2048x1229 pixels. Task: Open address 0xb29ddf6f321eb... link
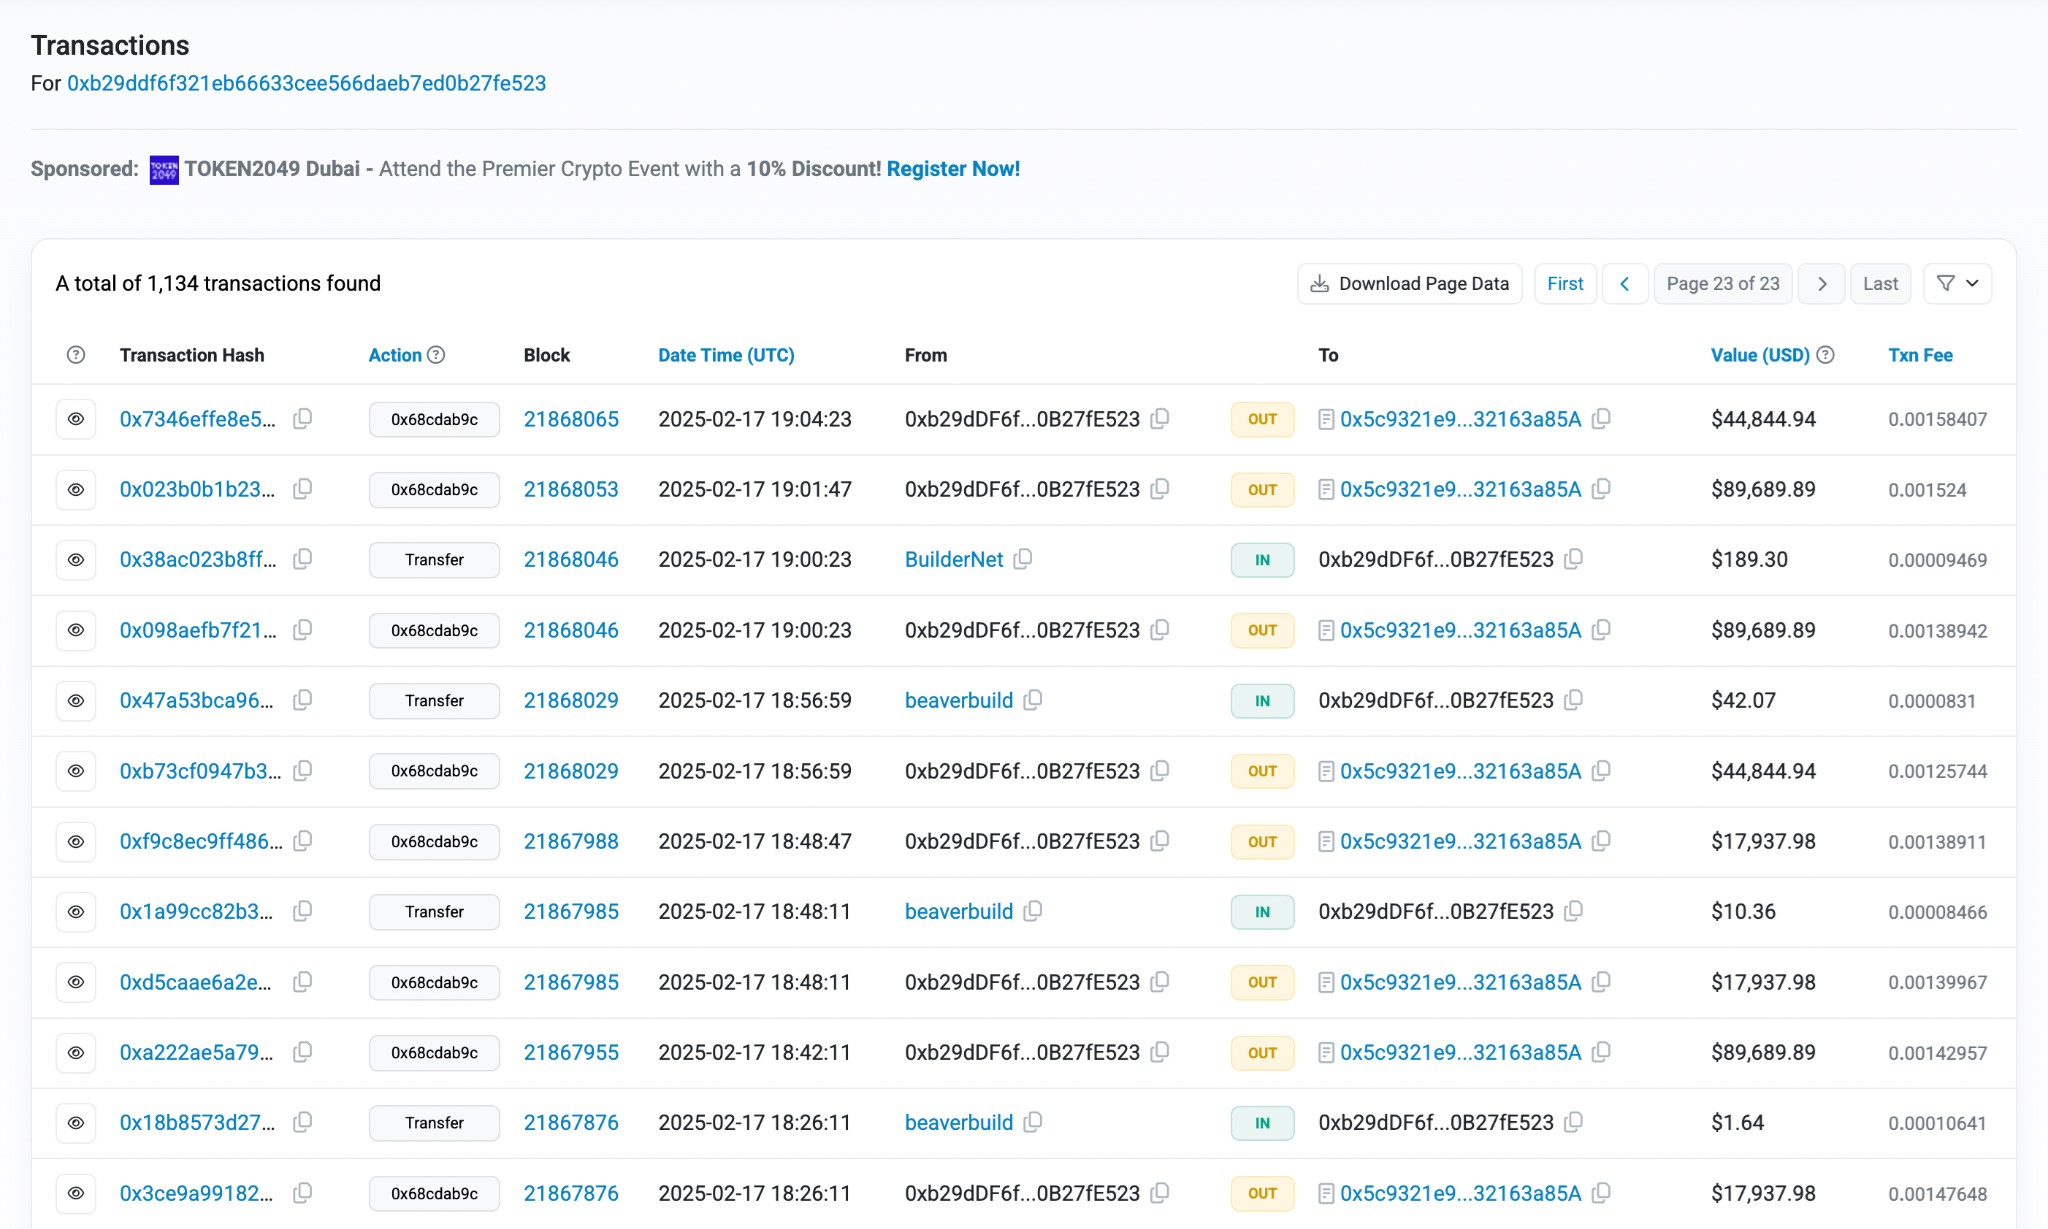307,83
